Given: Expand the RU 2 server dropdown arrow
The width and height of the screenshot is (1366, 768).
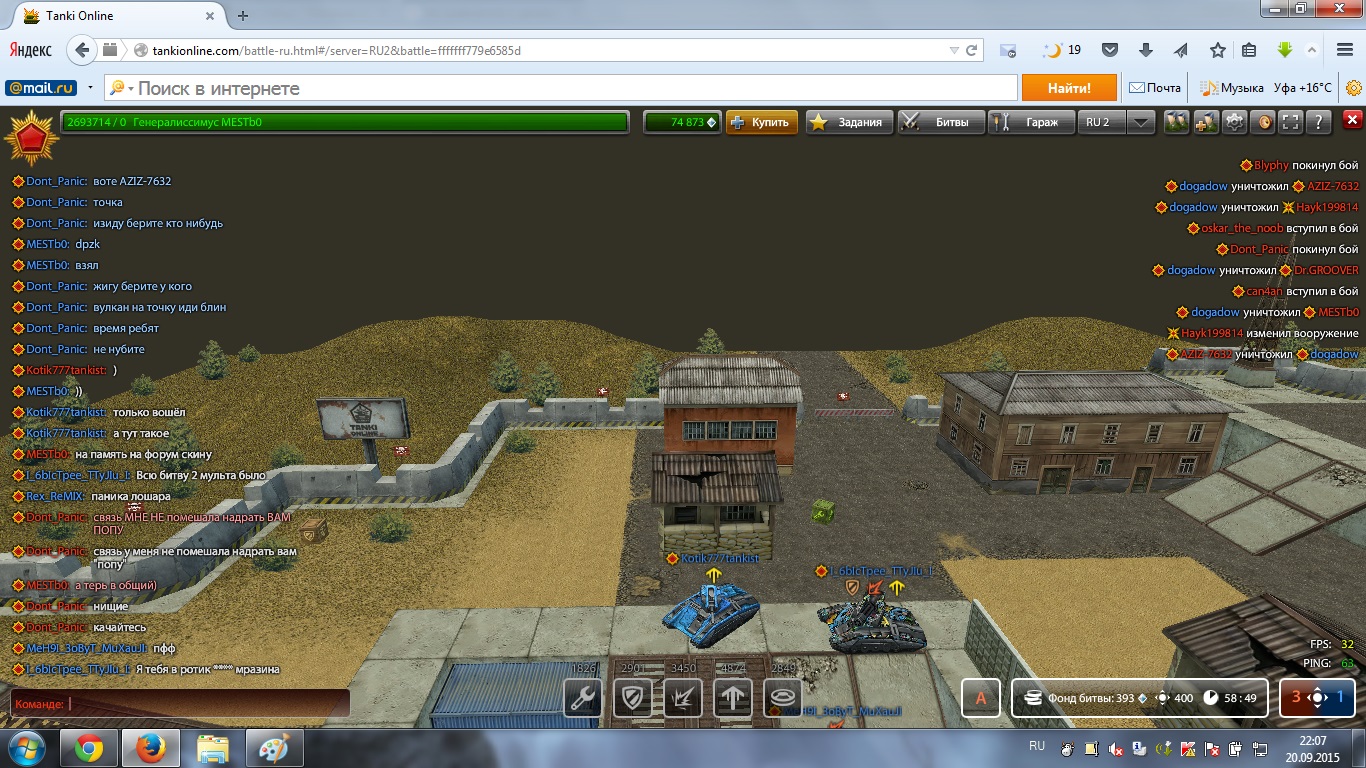Looking at the screenshot, I should (1142, 122).
